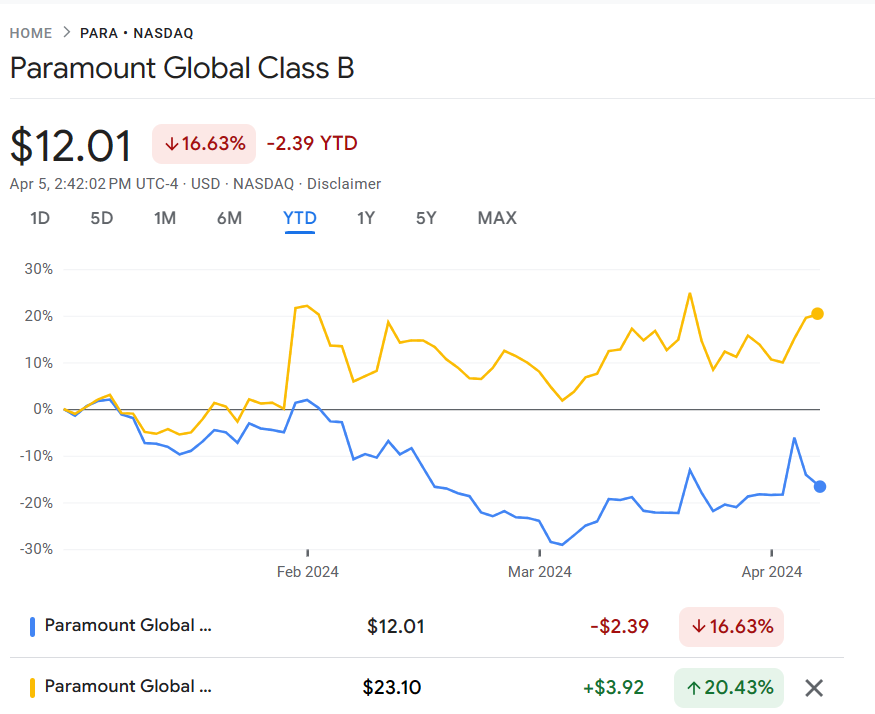Click the 30% y-axis label

pyautogui.click(x=39, y=269)
